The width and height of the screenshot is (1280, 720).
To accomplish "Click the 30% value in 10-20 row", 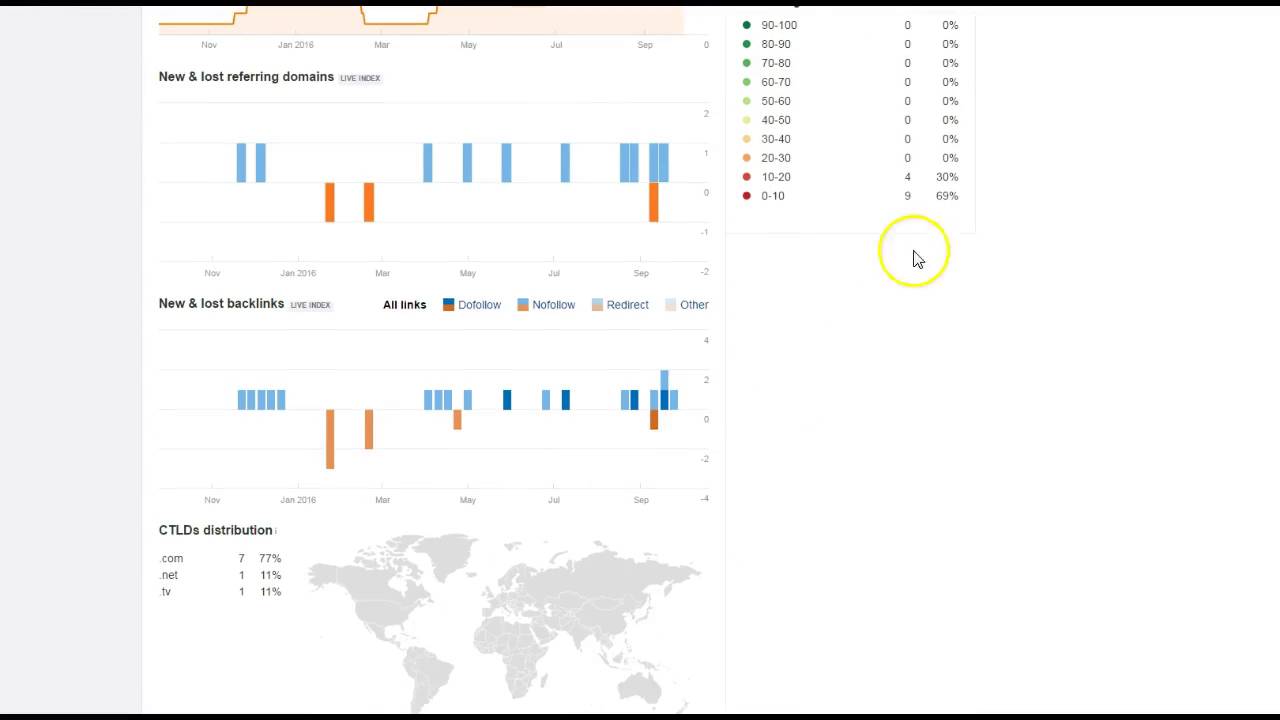I will (x=946, y=177).
